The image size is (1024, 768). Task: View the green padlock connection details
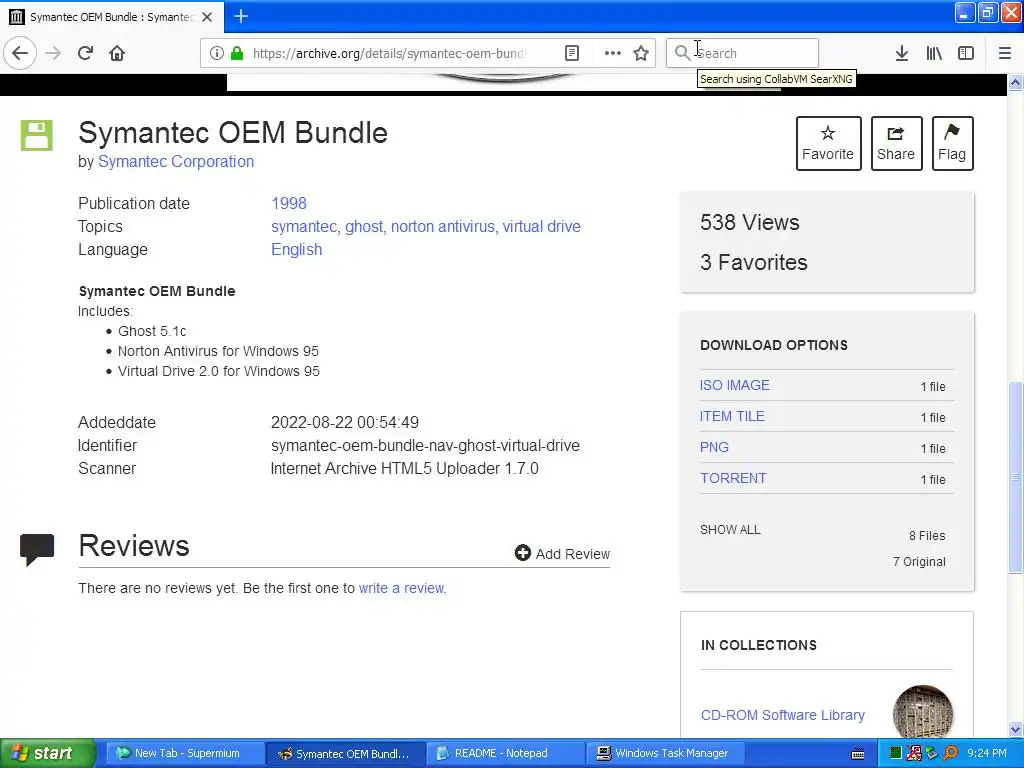237,53
